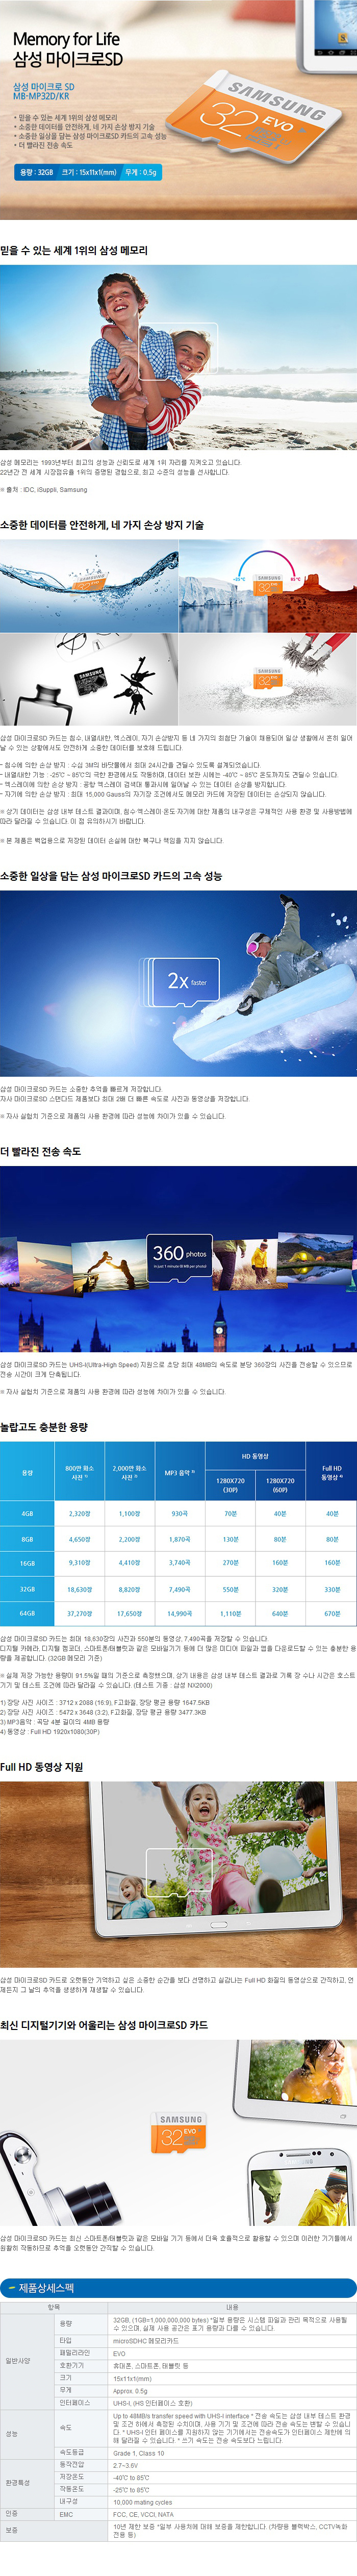Click the '1,110분' cell in 64GB row
This screenshot has height=2576, width=357.
coord(230,1613)
